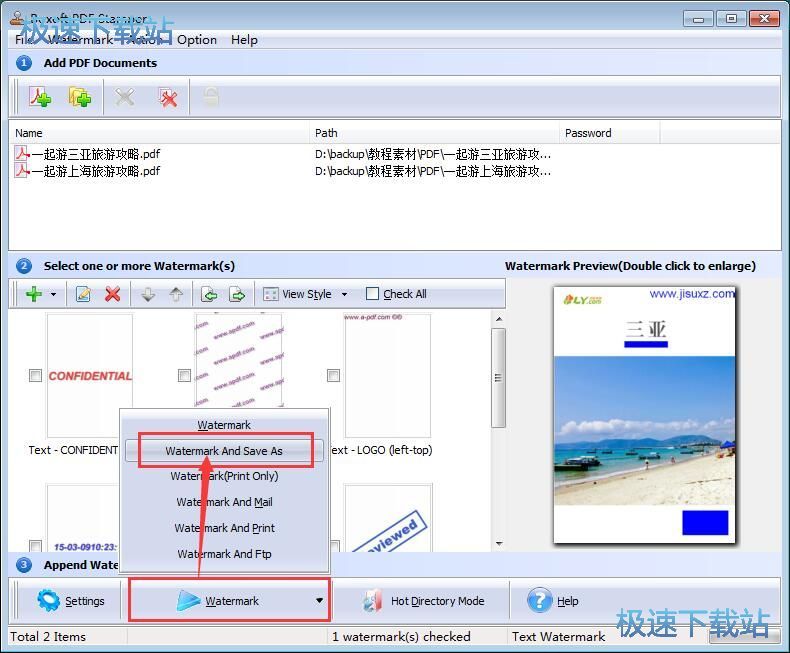Click green plus add-watermark icon

click(x=34, y=294)
